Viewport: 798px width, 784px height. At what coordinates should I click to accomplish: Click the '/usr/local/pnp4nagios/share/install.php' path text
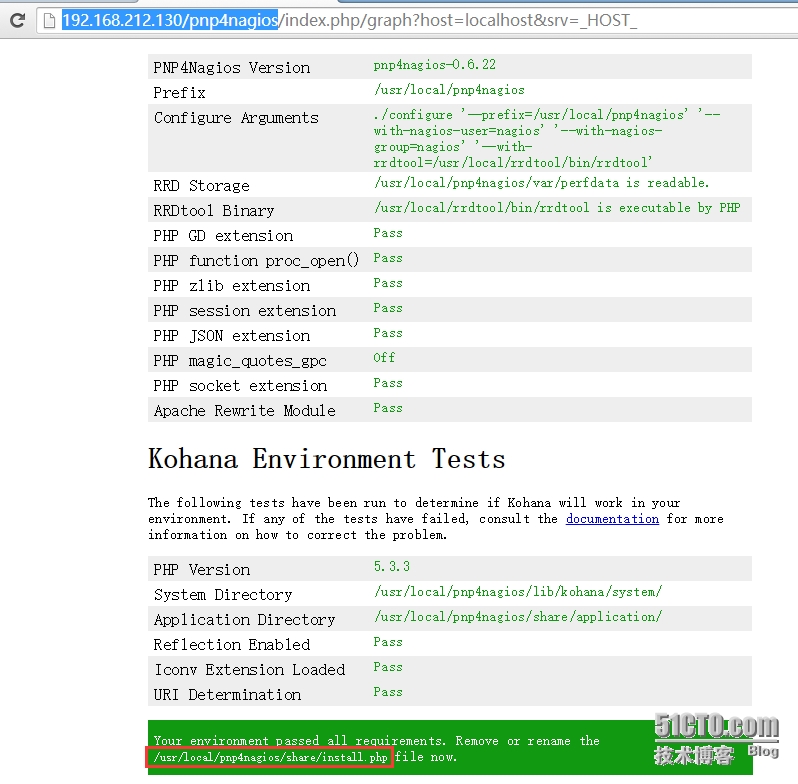pos(270,757)
